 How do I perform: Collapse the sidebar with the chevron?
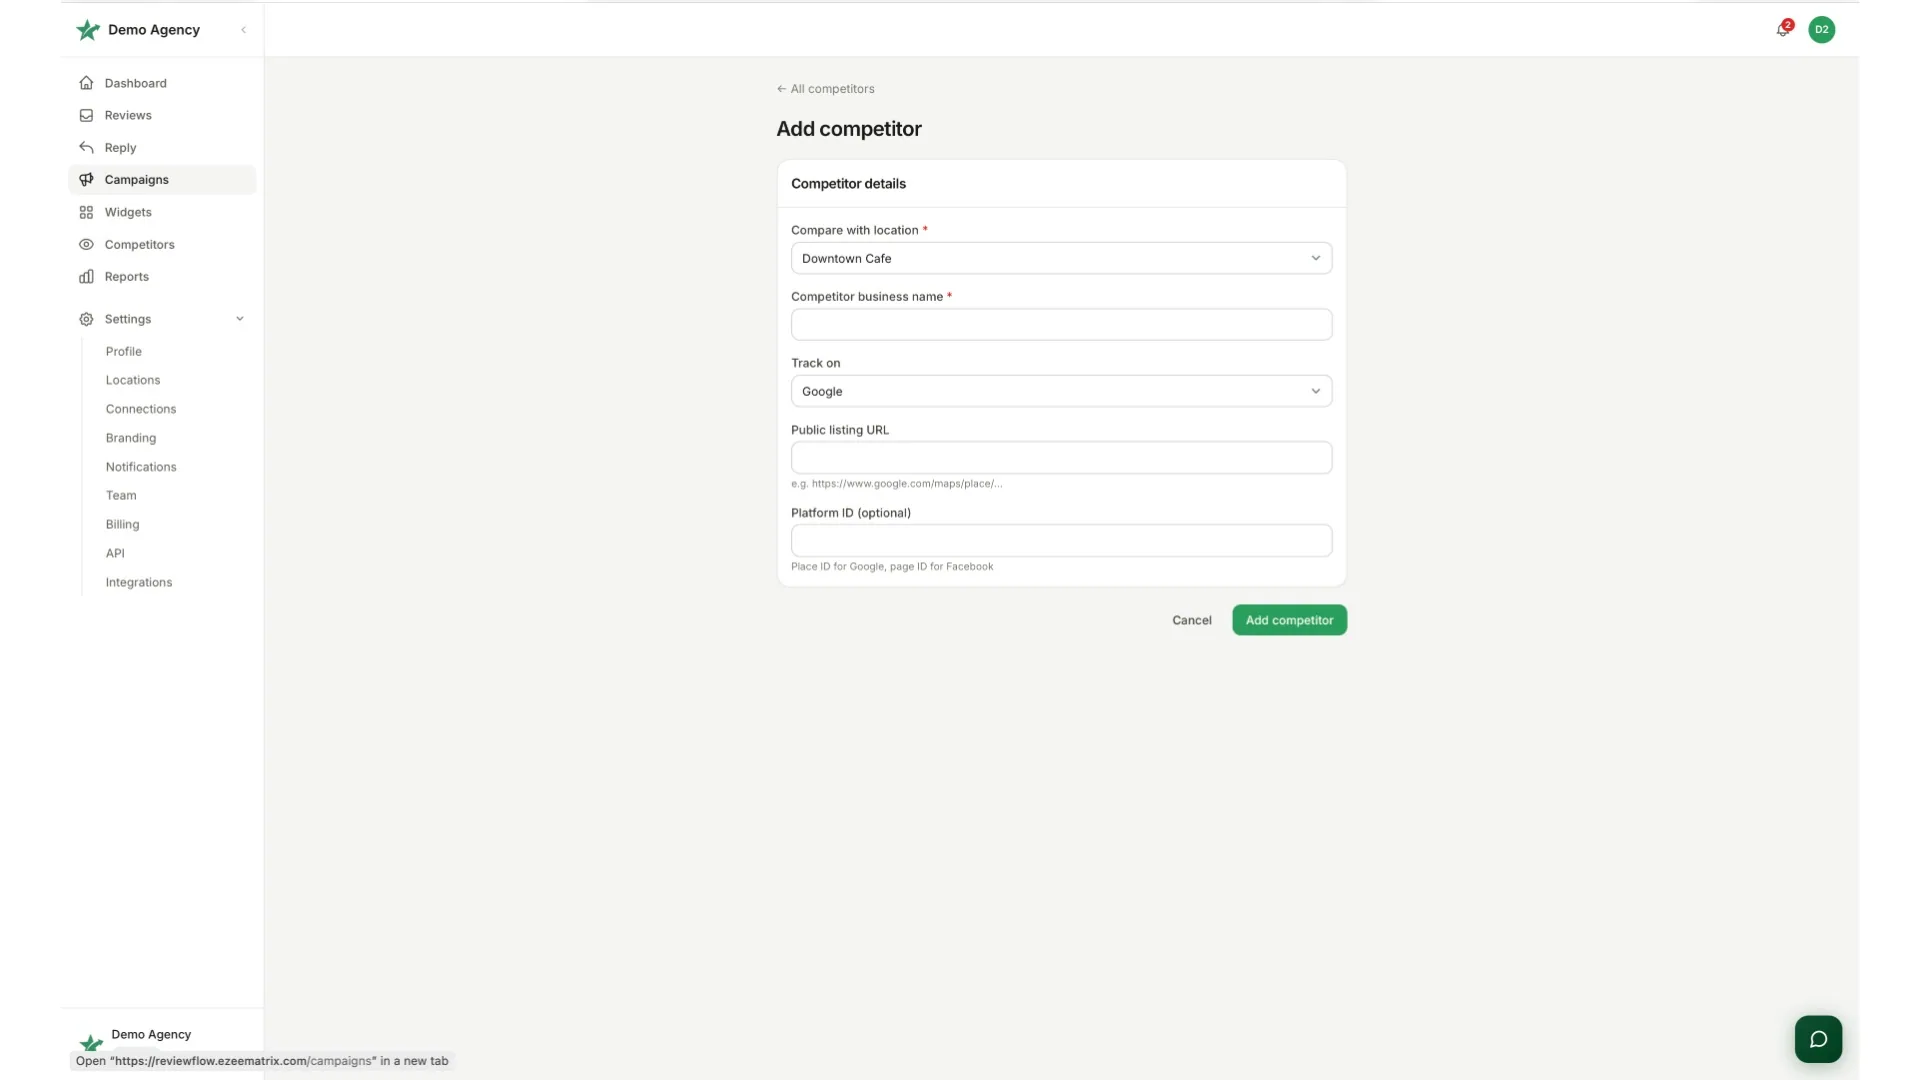tap(243, 30)
